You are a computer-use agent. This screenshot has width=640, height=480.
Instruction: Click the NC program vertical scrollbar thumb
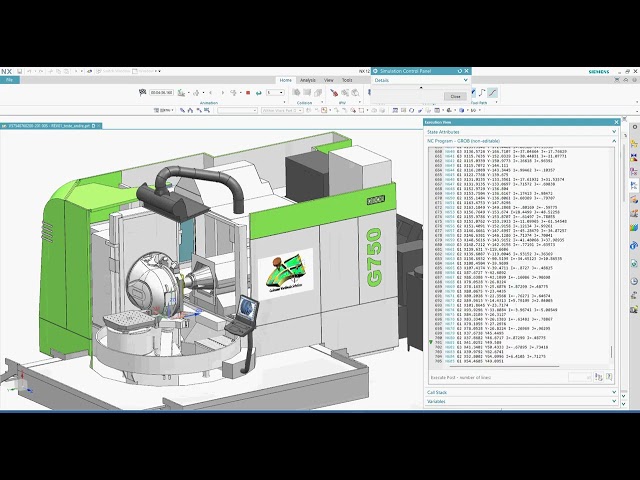611,352
